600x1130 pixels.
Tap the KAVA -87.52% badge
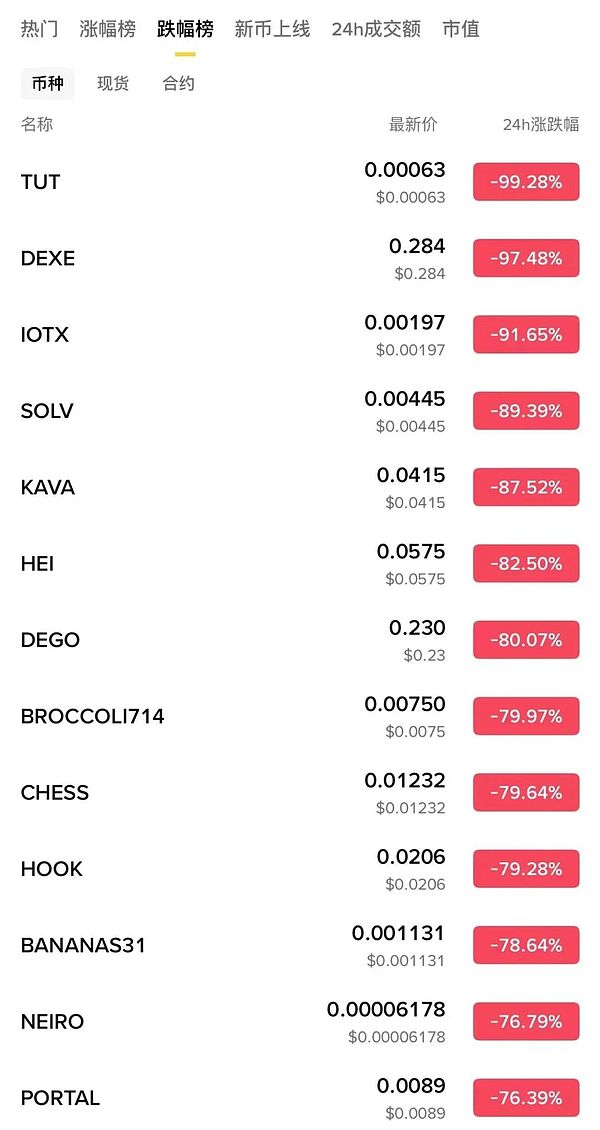coord(526,487)
